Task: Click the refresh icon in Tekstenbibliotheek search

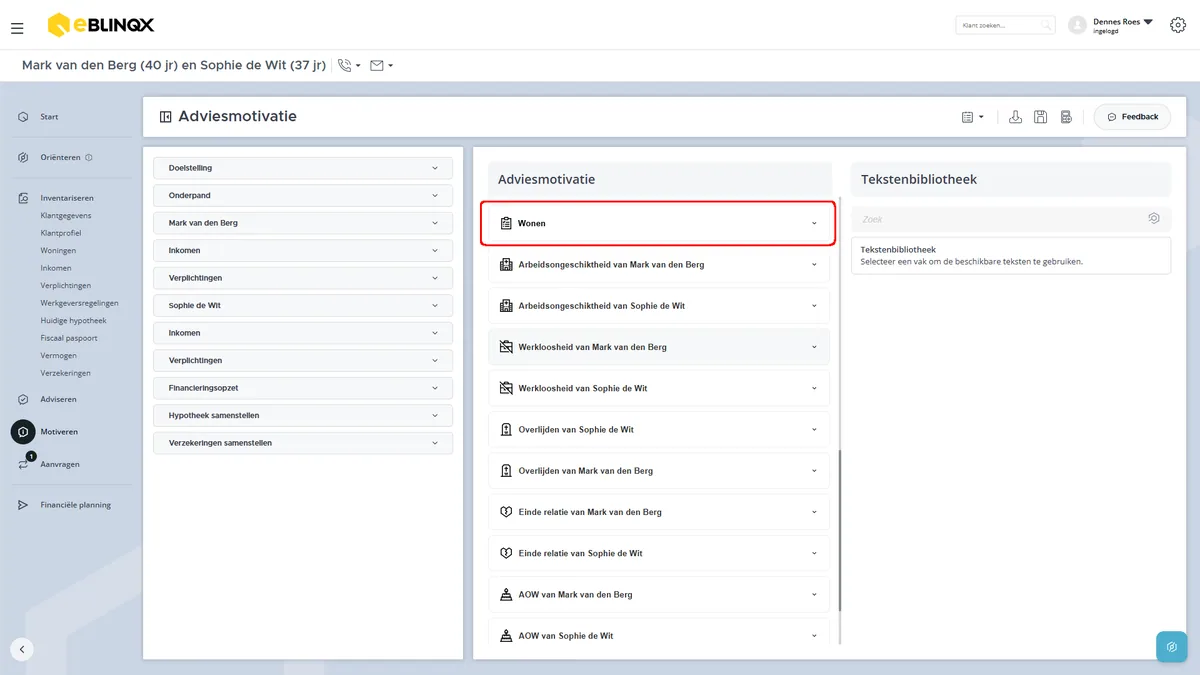Action: (x=1153, y=219)
